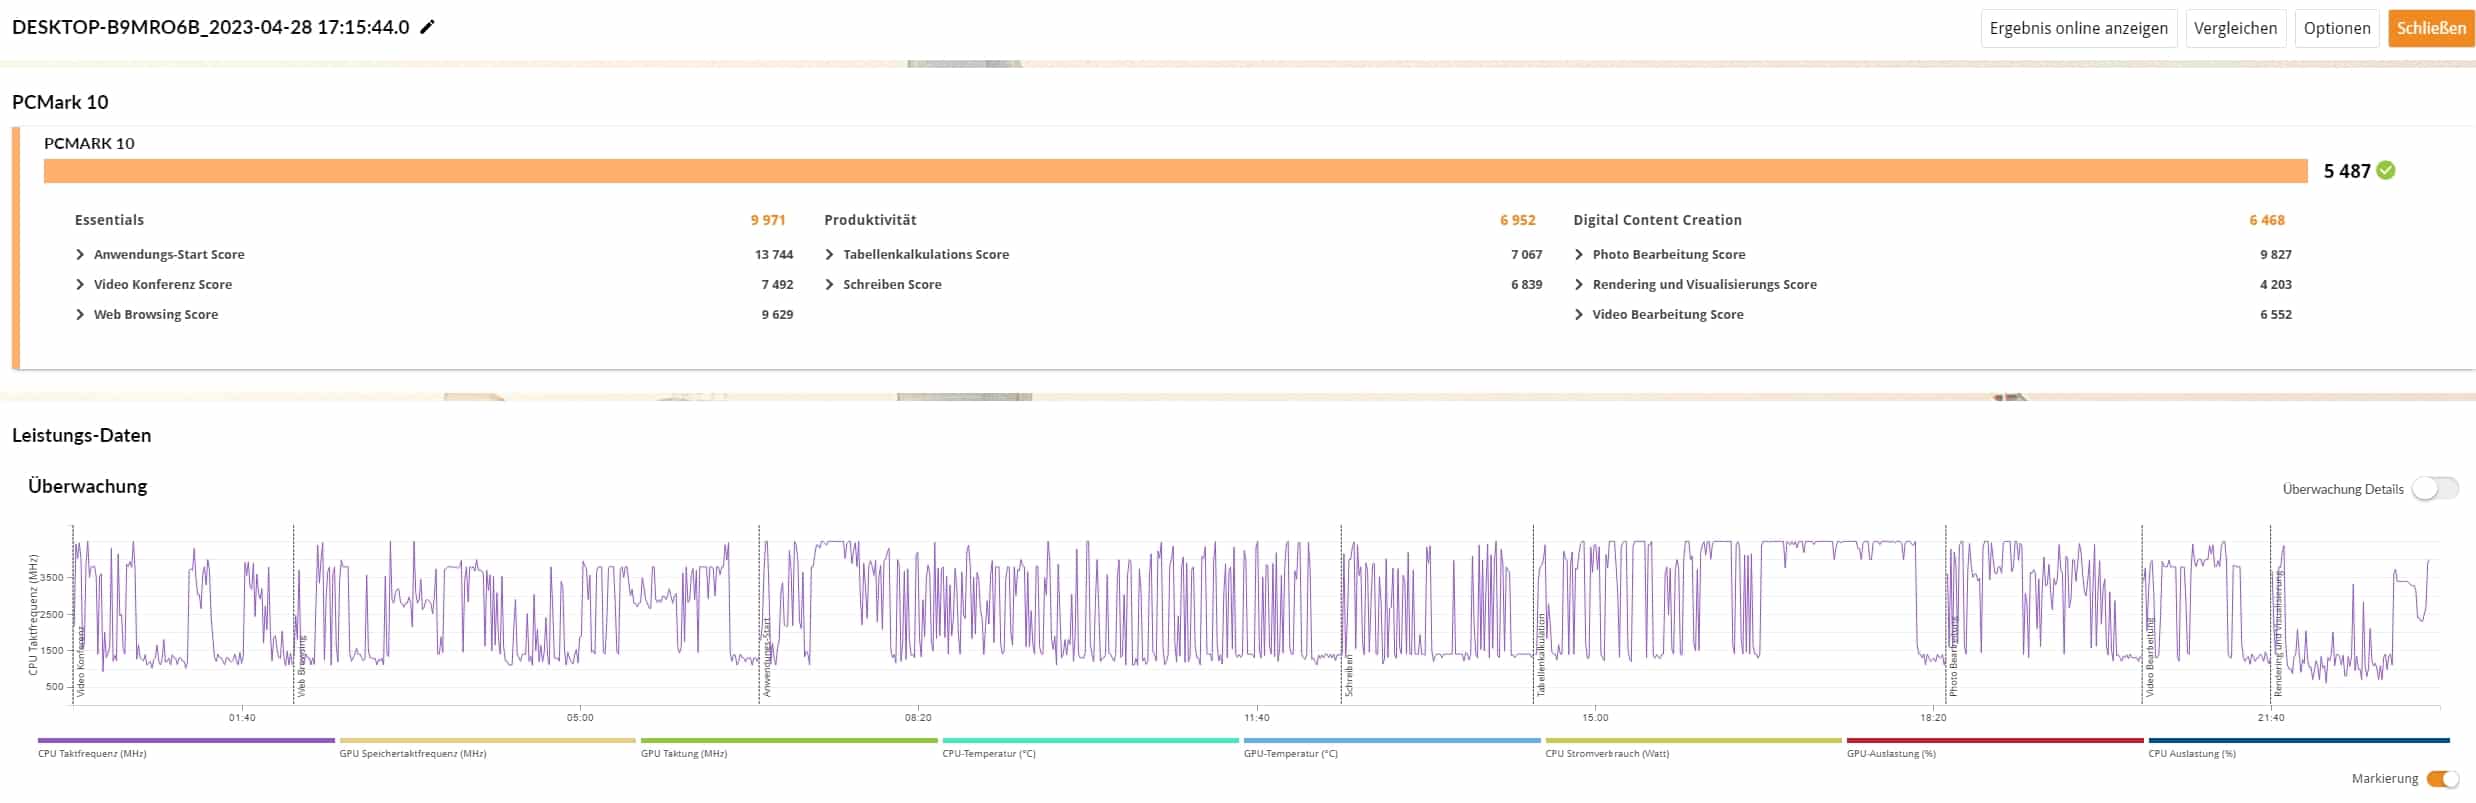Click Ergebnis online anzeigen button
Screen dimensions: 2476x803
tap(2078, 28)
